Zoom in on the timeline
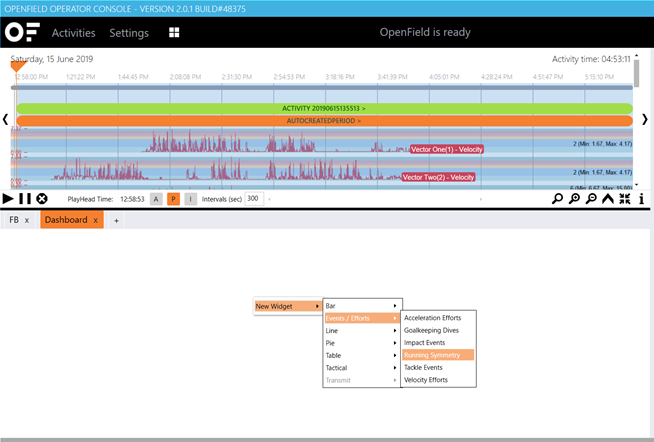 [x=574, y=198]
